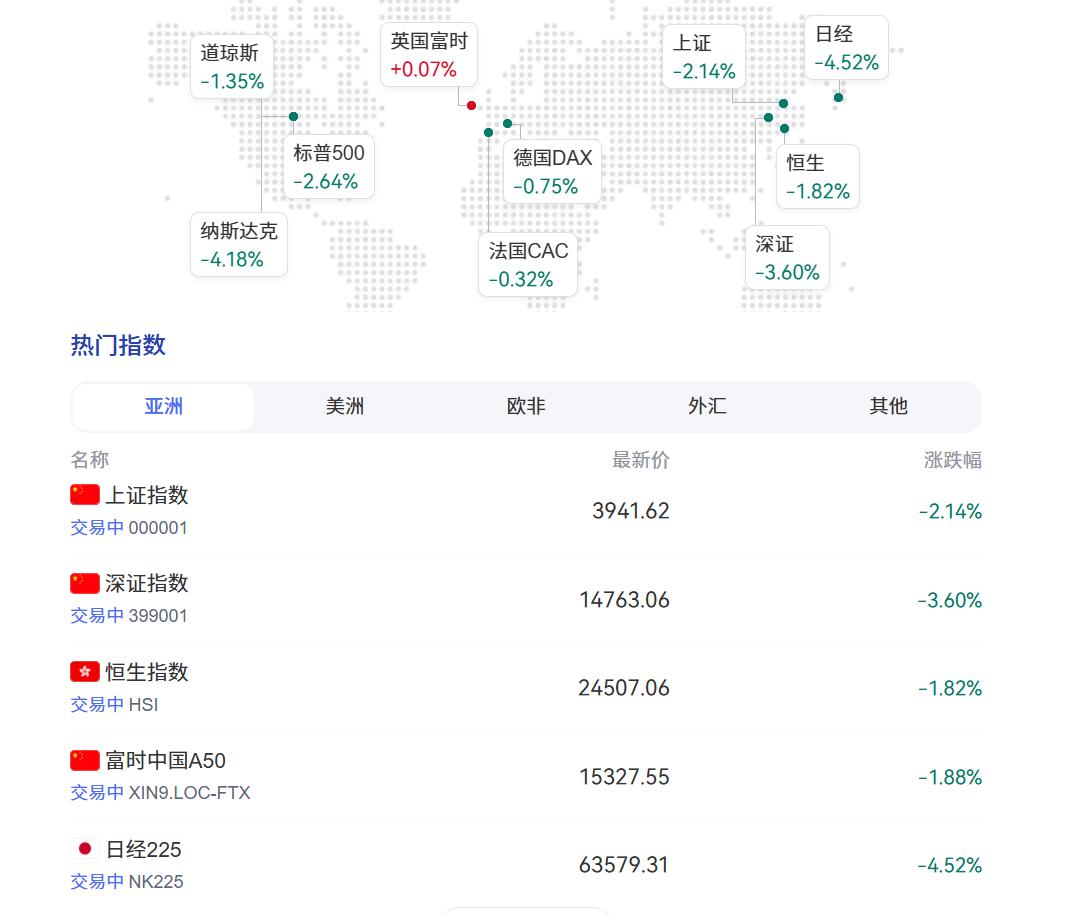
Task: Open the 富时中国A50 row name
Action: pos(166,760)
